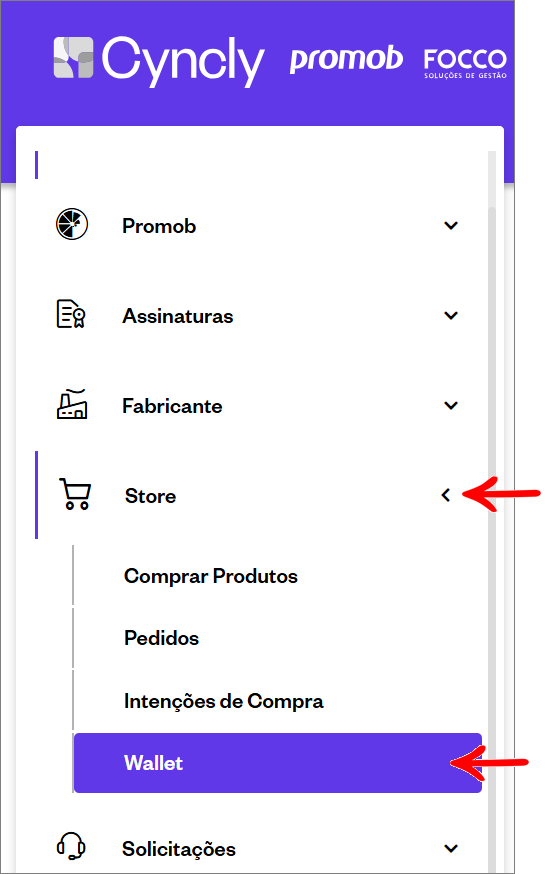Click the Cyncly logo icon

(x=73, y=57)
